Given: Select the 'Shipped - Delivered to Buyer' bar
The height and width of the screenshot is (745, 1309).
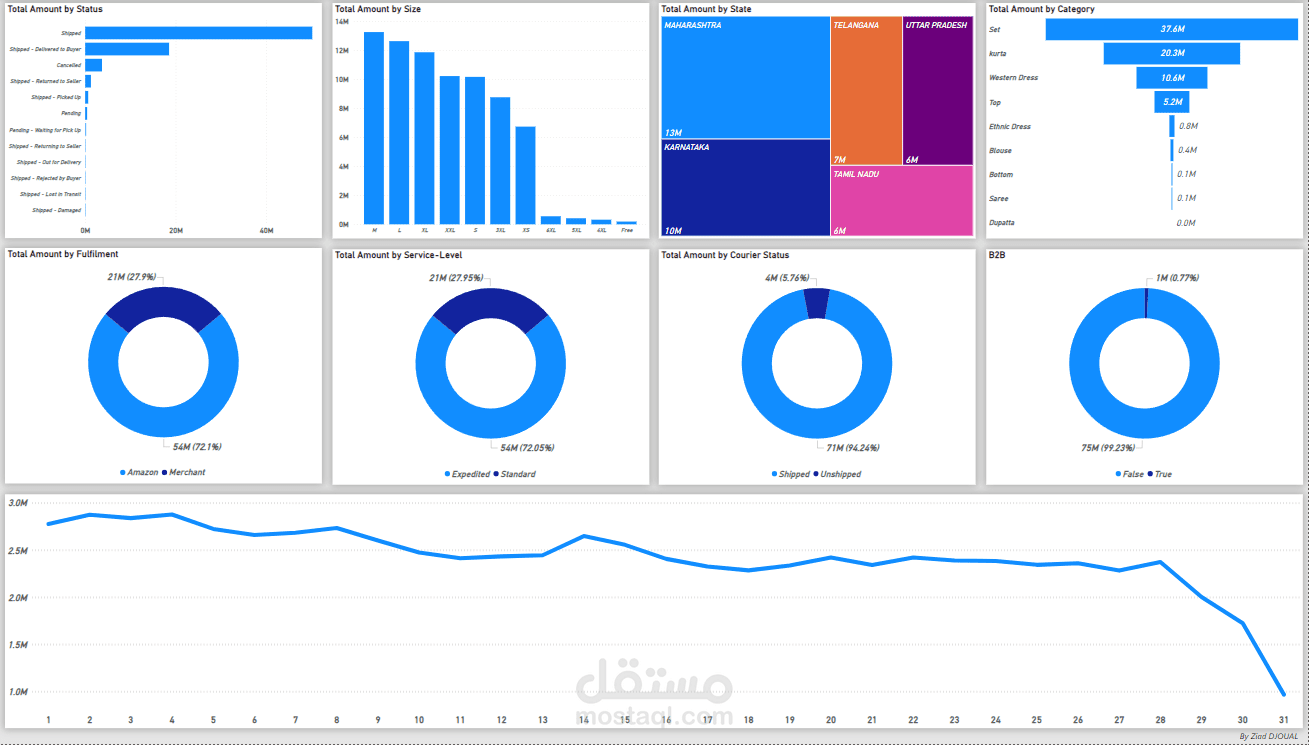Looking at the screenshot, I should (127, 48).
